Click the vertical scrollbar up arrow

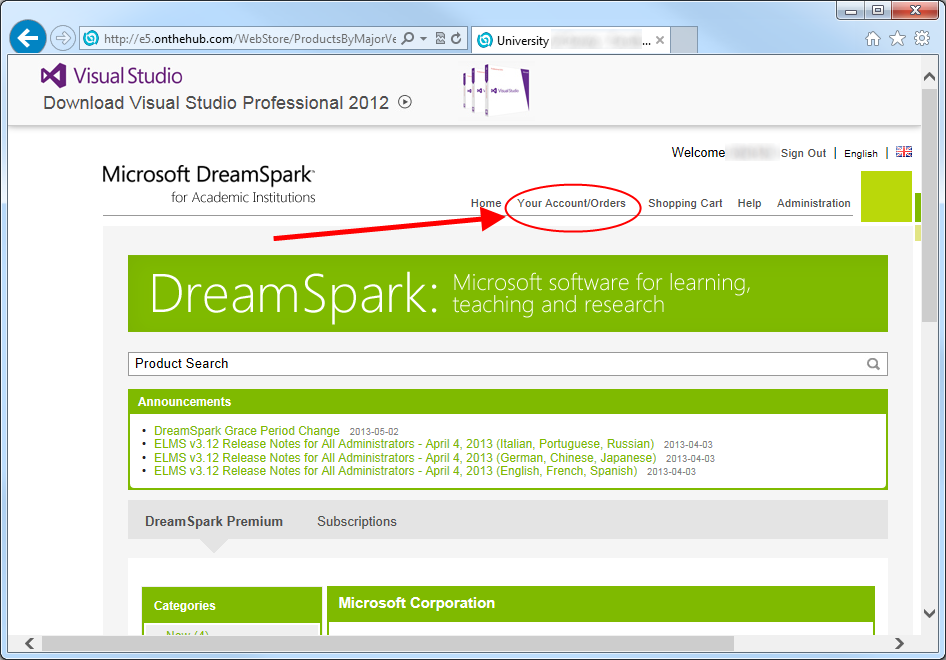pyautogui.click(x=929, y=77)
